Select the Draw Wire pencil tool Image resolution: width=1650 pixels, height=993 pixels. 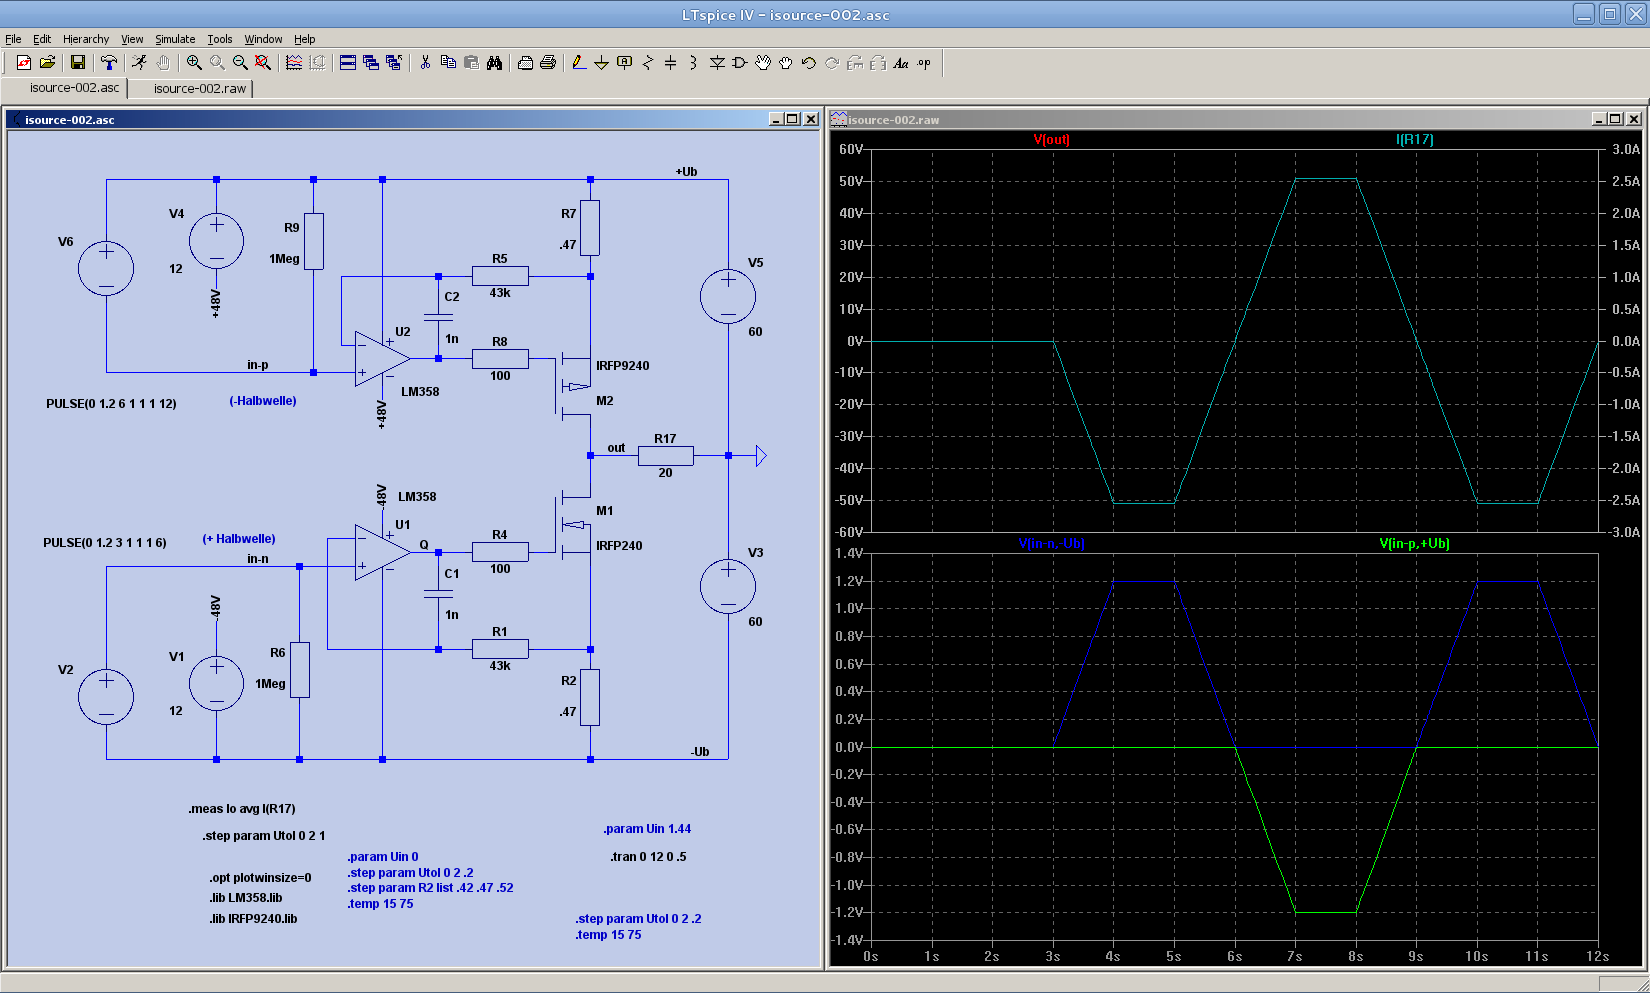pyautogui.click(x=578, y=63)
